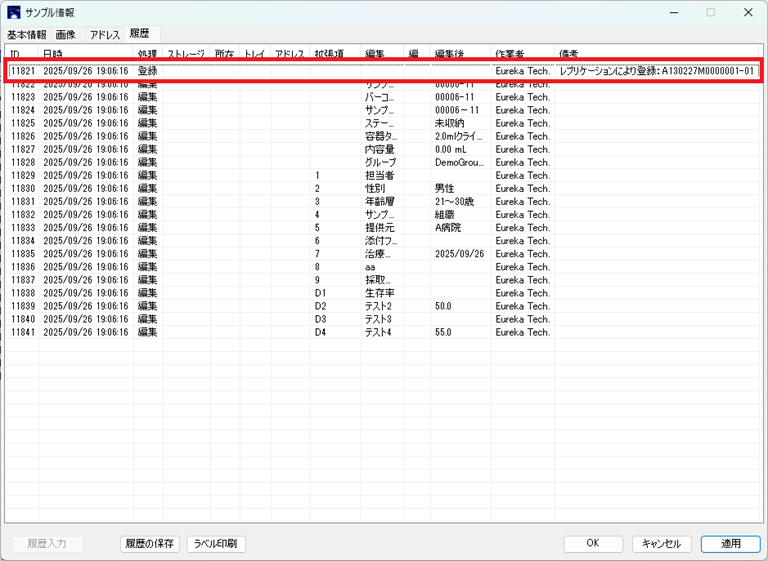Image resolution: width=768 pixels, height=561 pixels.
Task: Close the サンプル情報 dialog window
Action: pyautogui.click(x=747, y=13)
